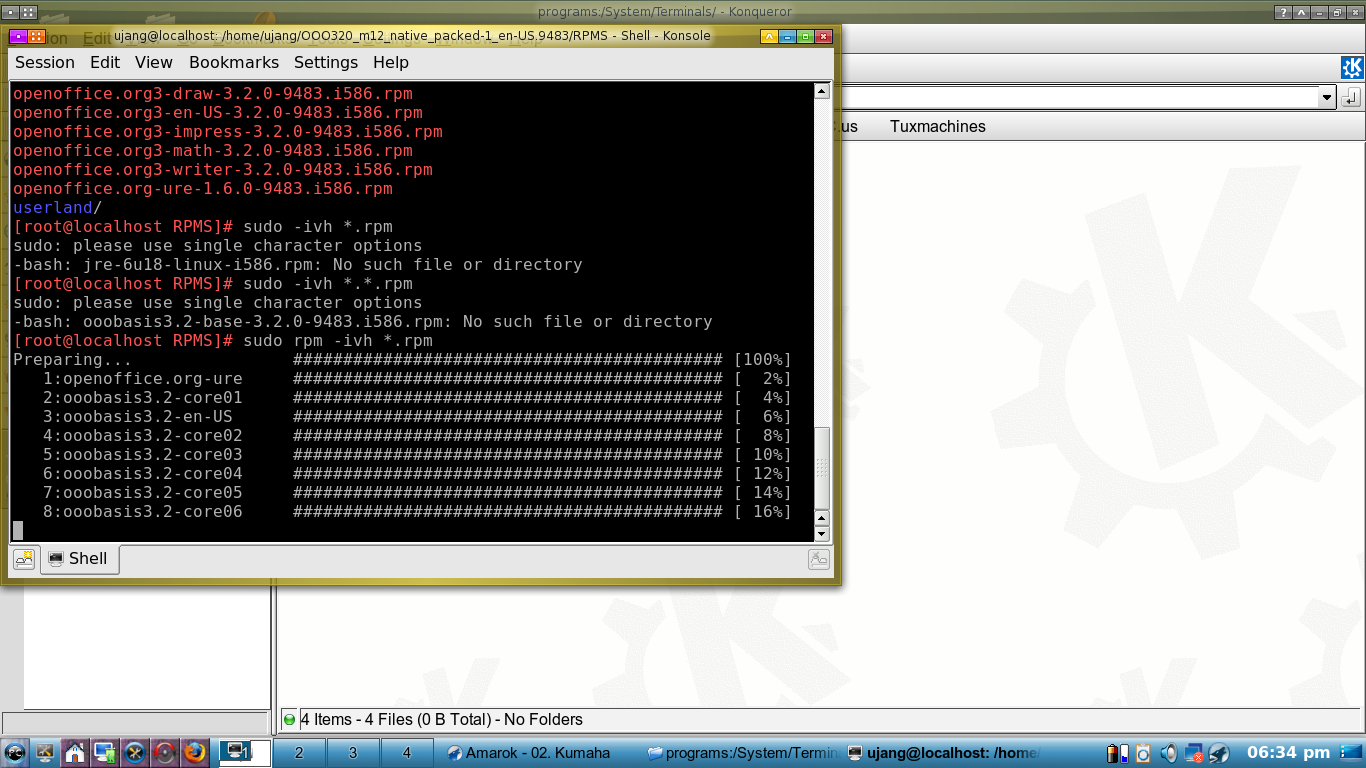1366x768 pixels.
Task: Click the network disconnected tray icon
Action: click(x=1194, y=753)
